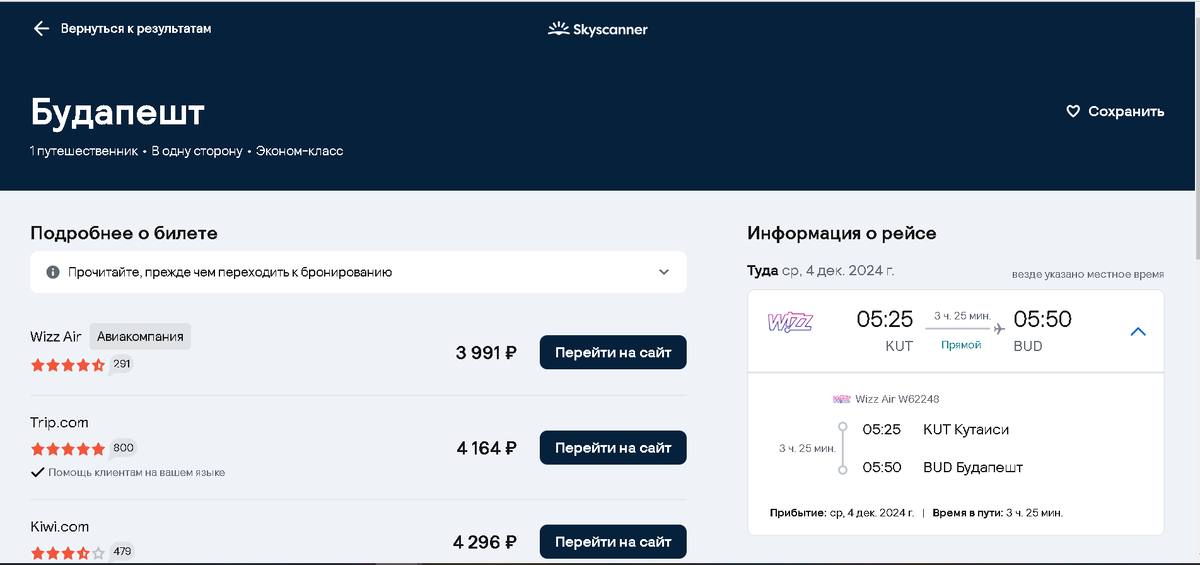Expand 'Прочитайте, прежде чем переходить к бронированию' chevron
The height and width of the screenshot is (565, 1200).
(x=664, y=272)
